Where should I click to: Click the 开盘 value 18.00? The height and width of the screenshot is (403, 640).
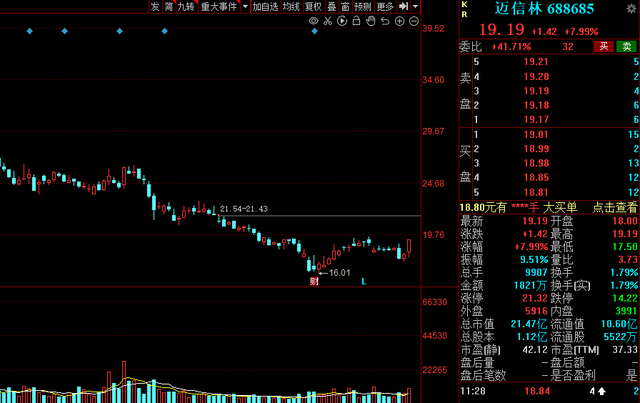(624, 221)
